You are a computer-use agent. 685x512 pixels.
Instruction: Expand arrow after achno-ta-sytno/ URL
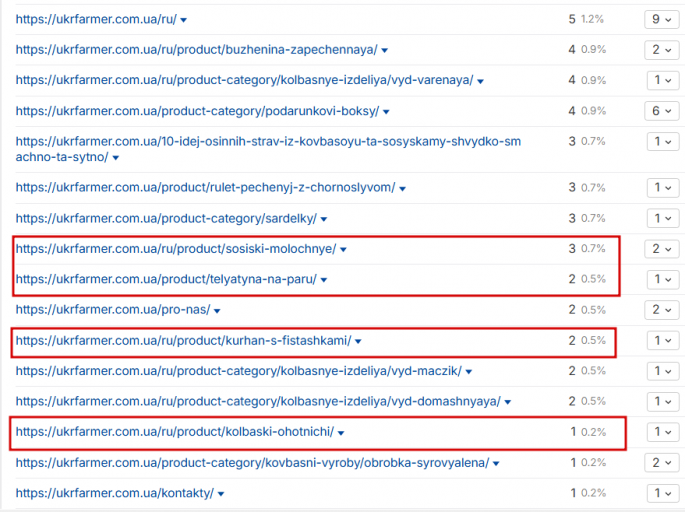coord(116,158)
